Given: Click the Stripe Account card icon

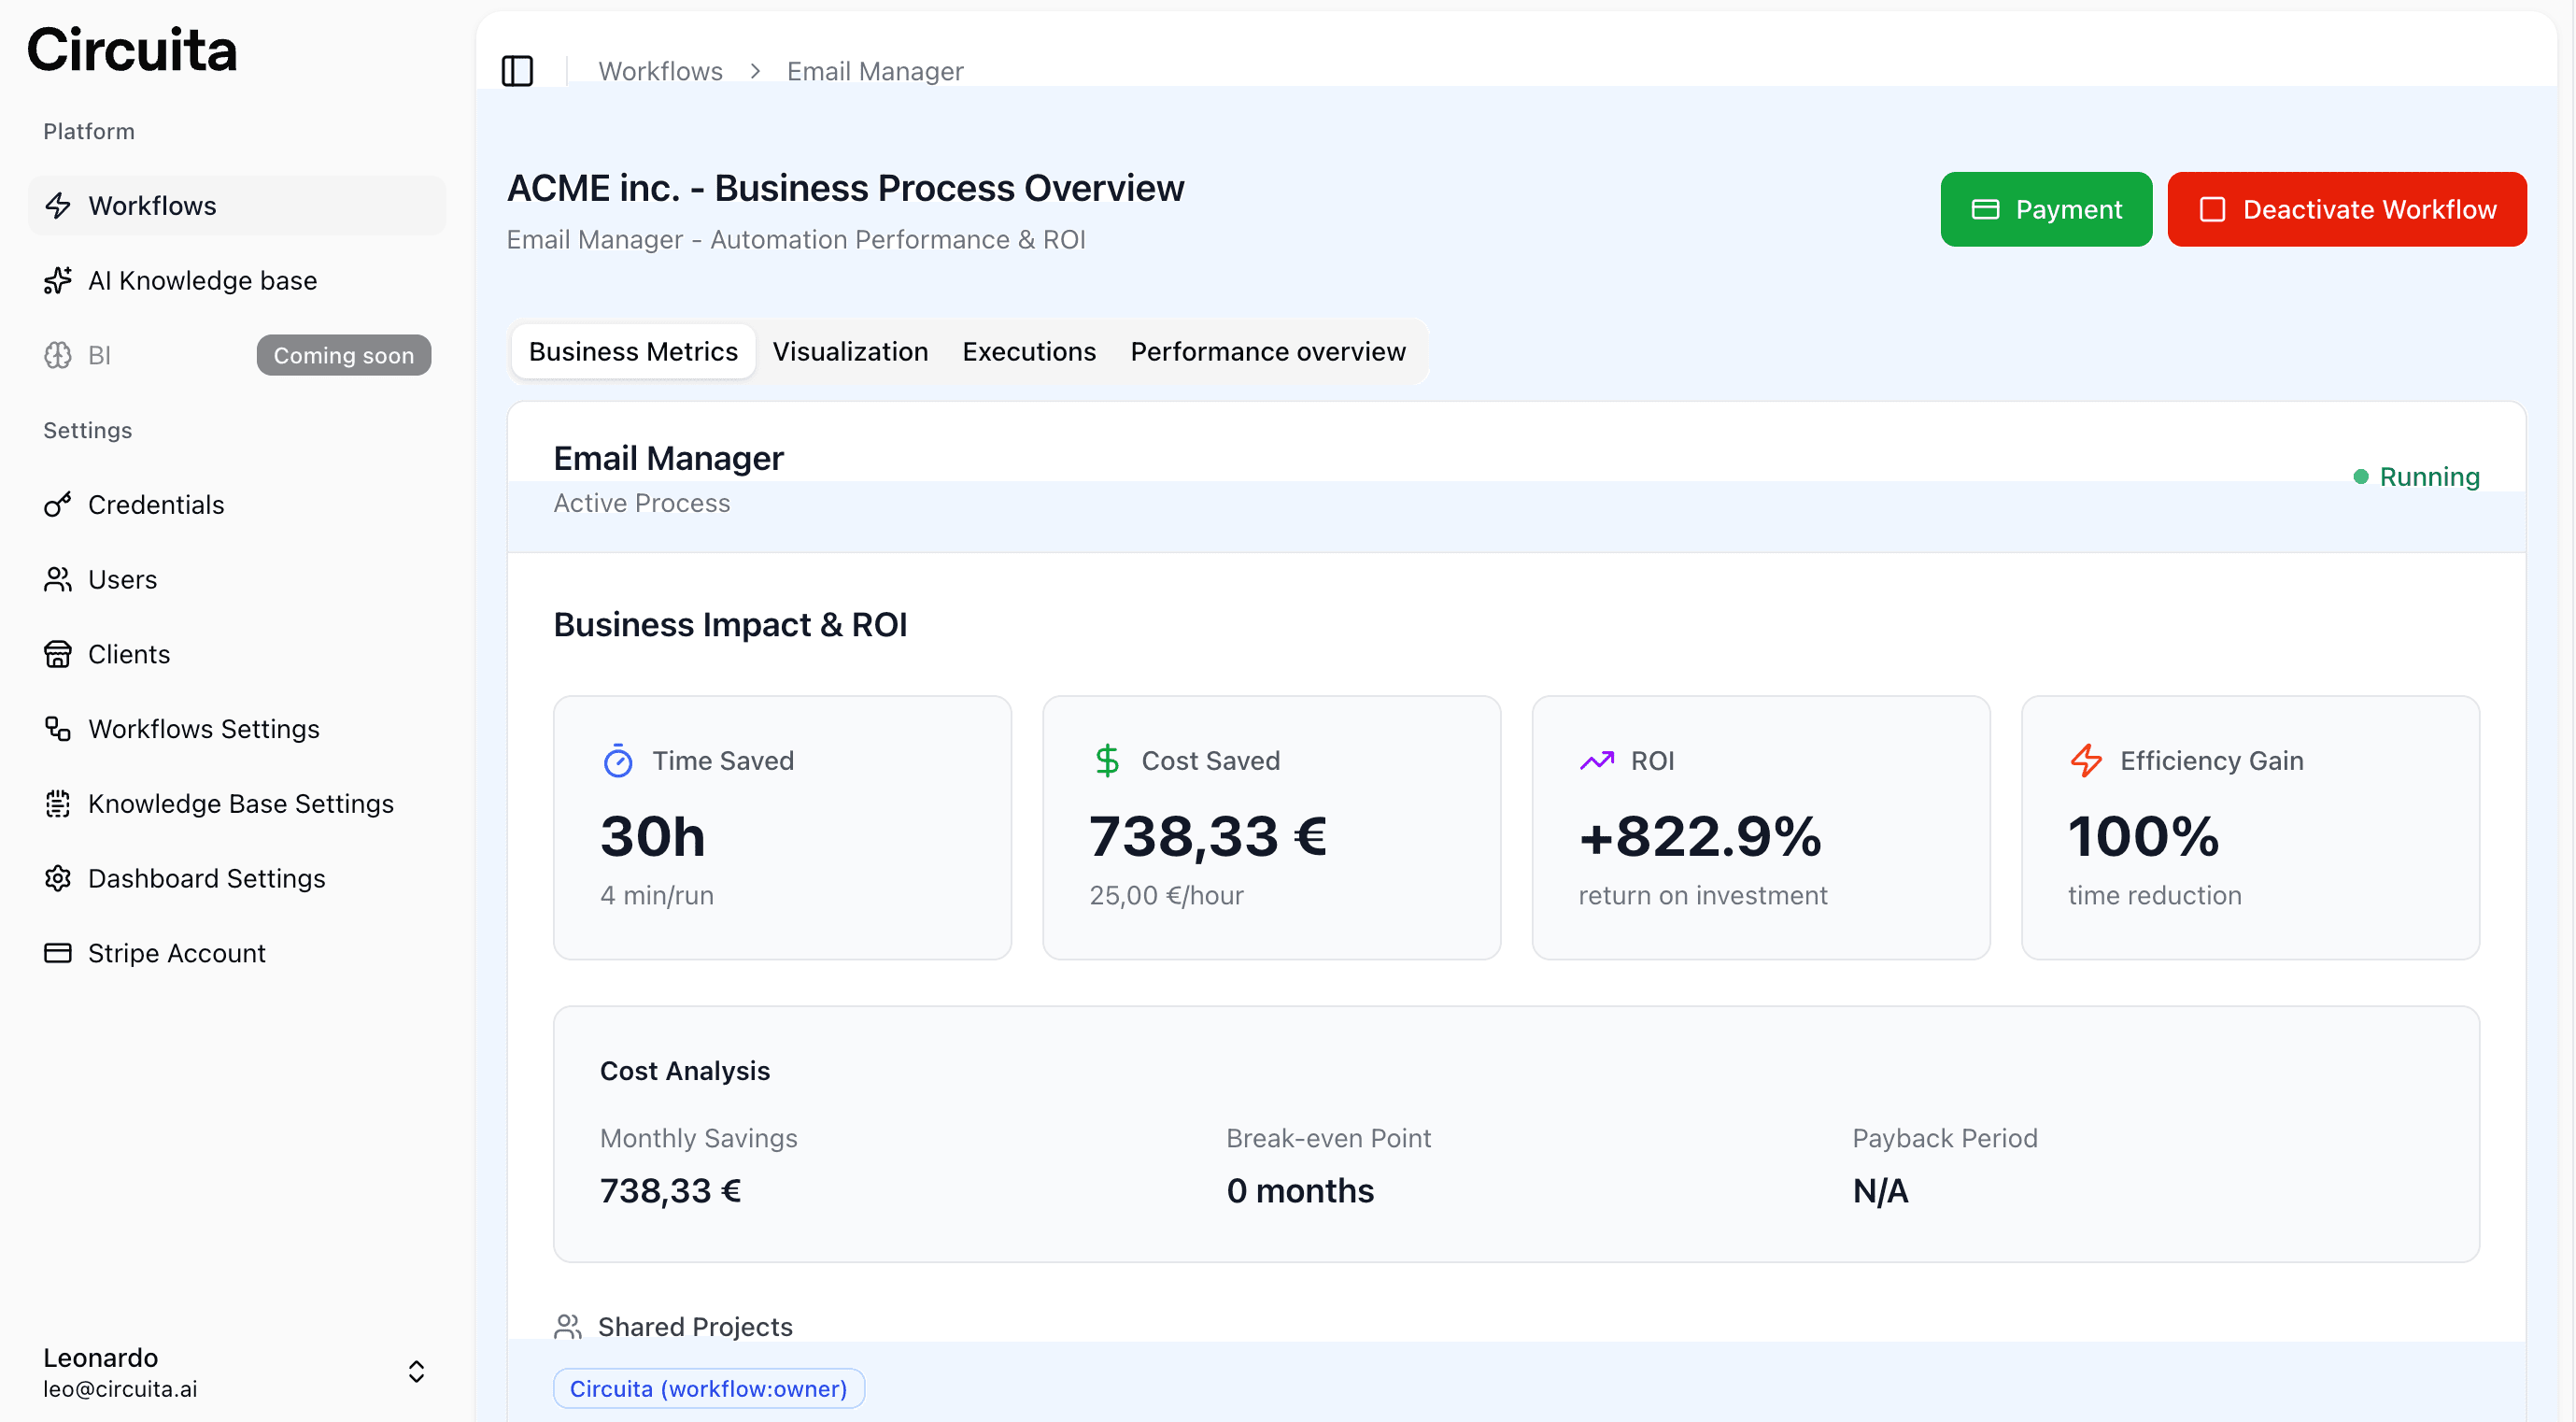Looking at the screenshot, I should coord(58,953).
